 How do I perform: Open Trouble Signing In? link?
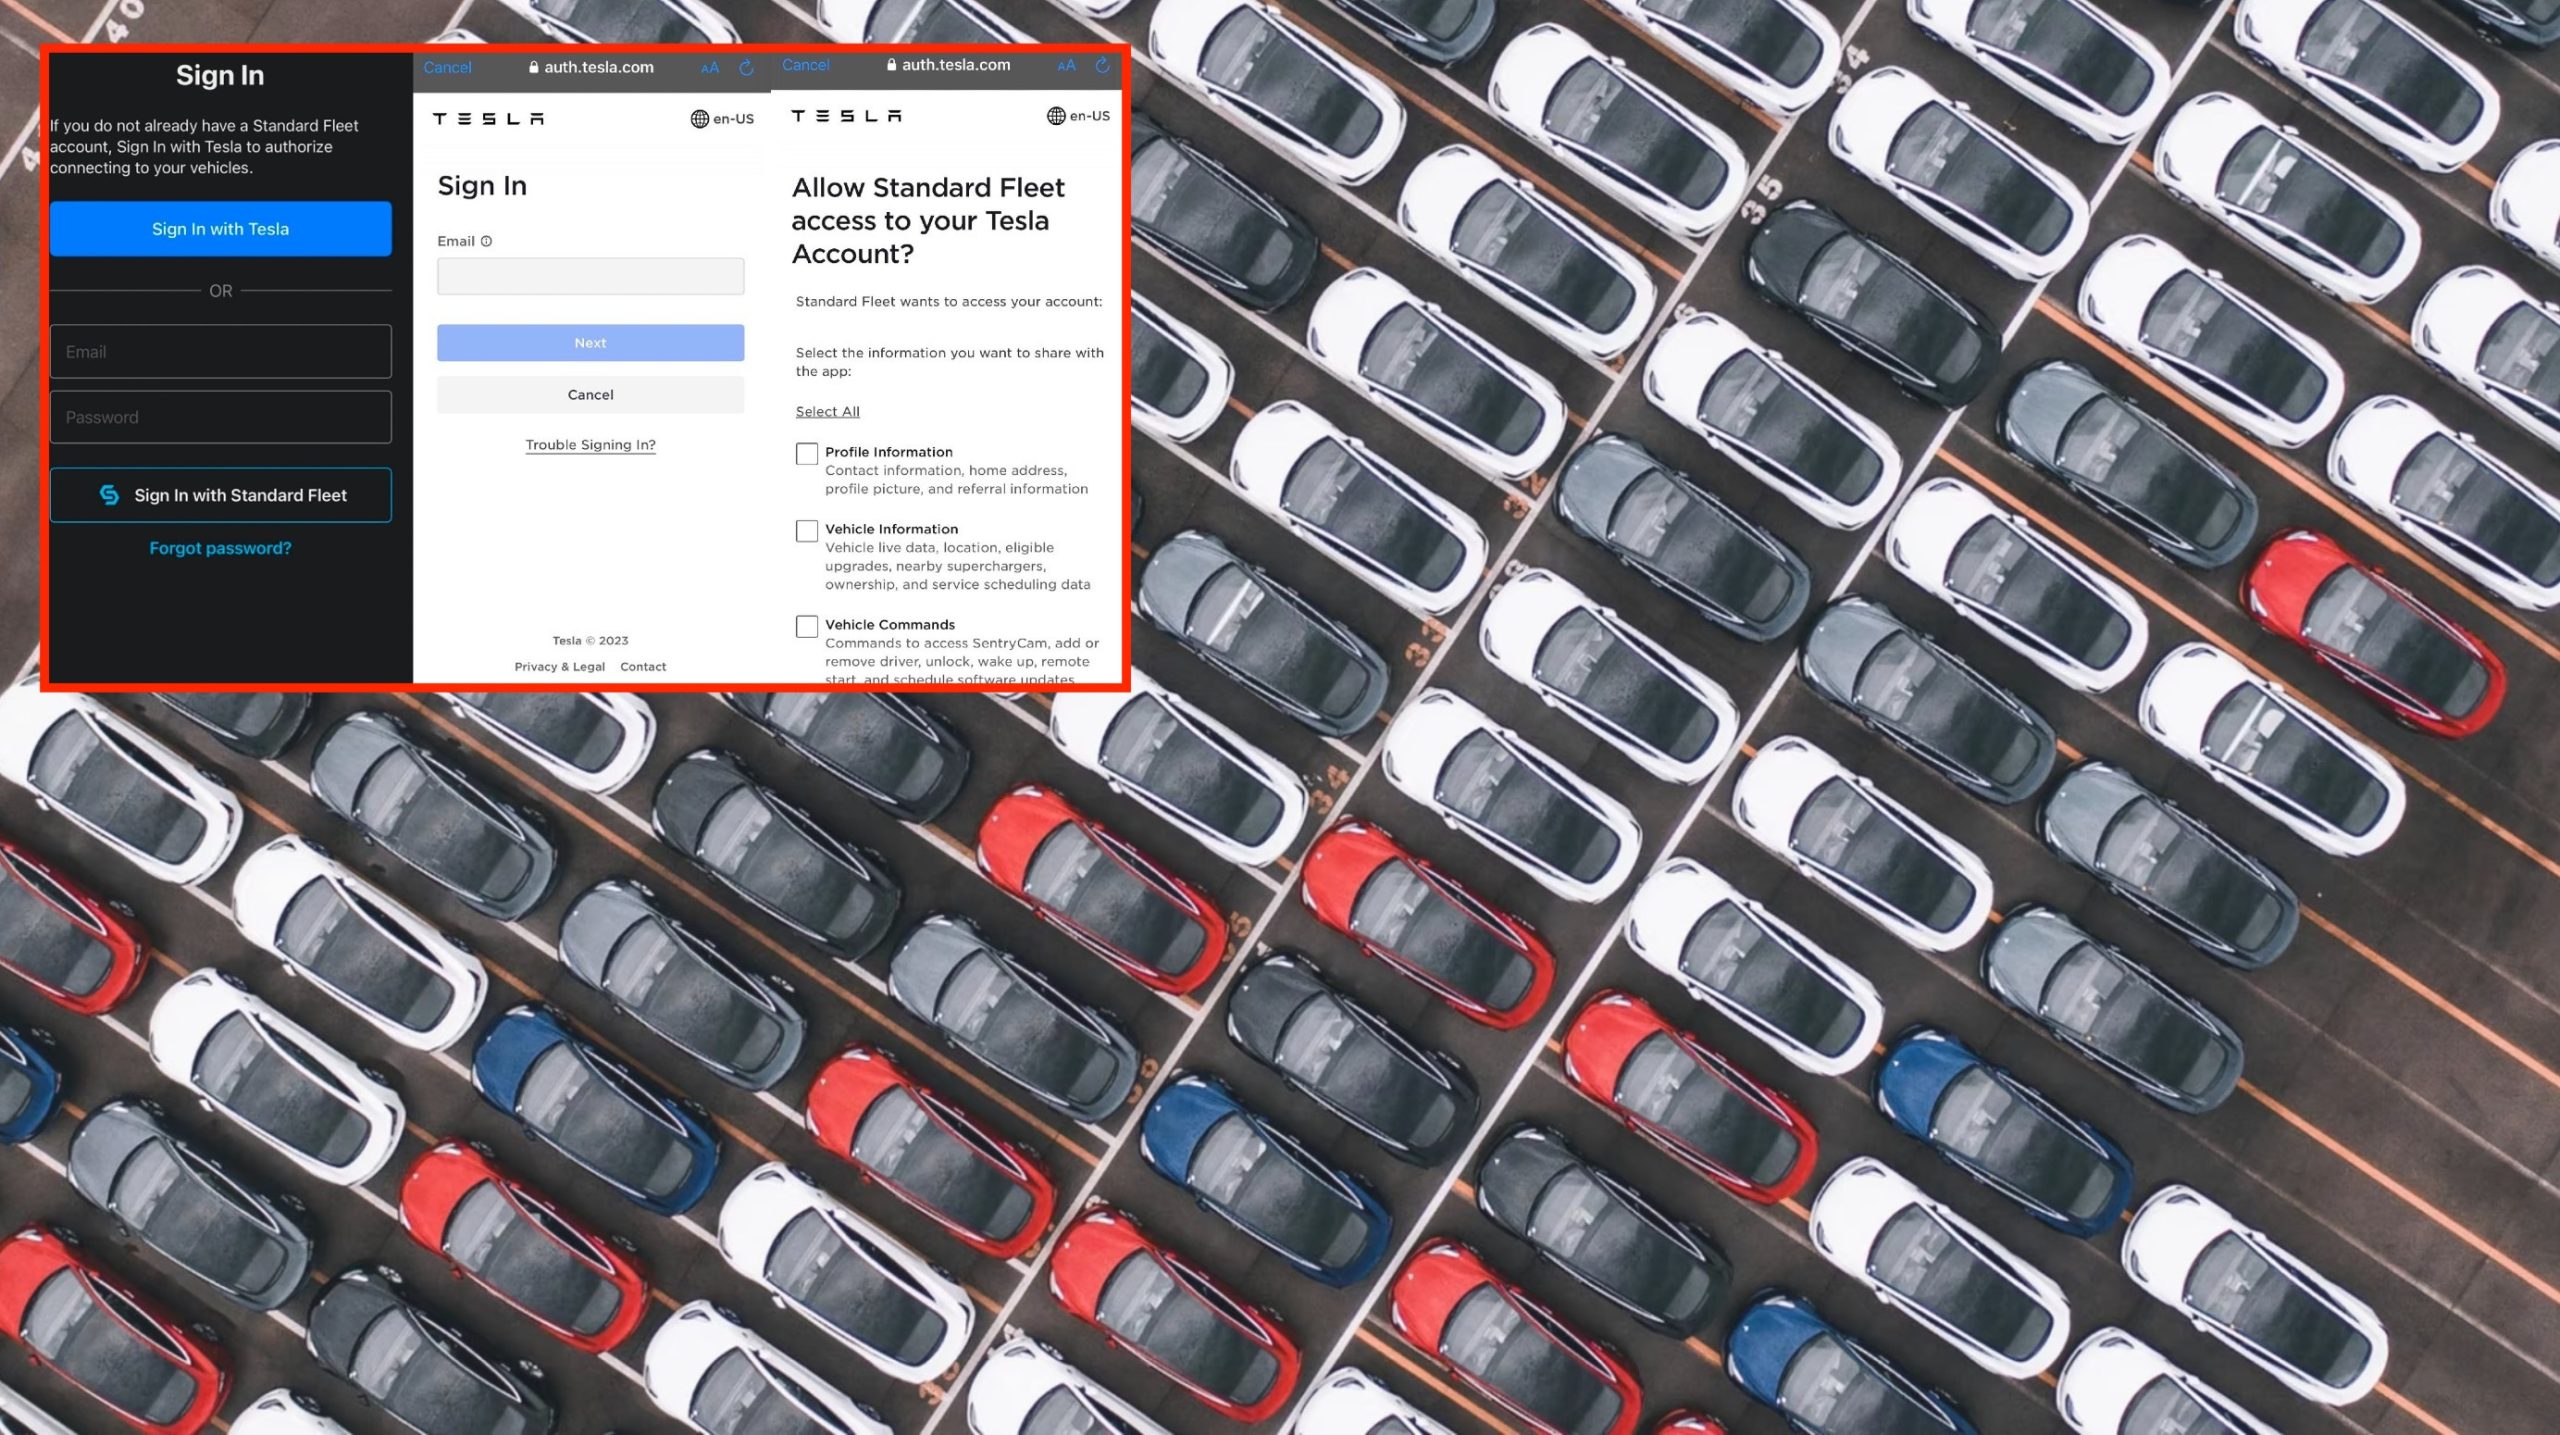pos(590,445)
